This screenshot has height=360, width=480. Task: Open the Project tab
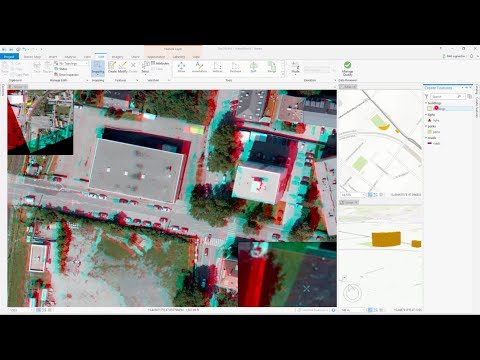[x=9, y=57]
